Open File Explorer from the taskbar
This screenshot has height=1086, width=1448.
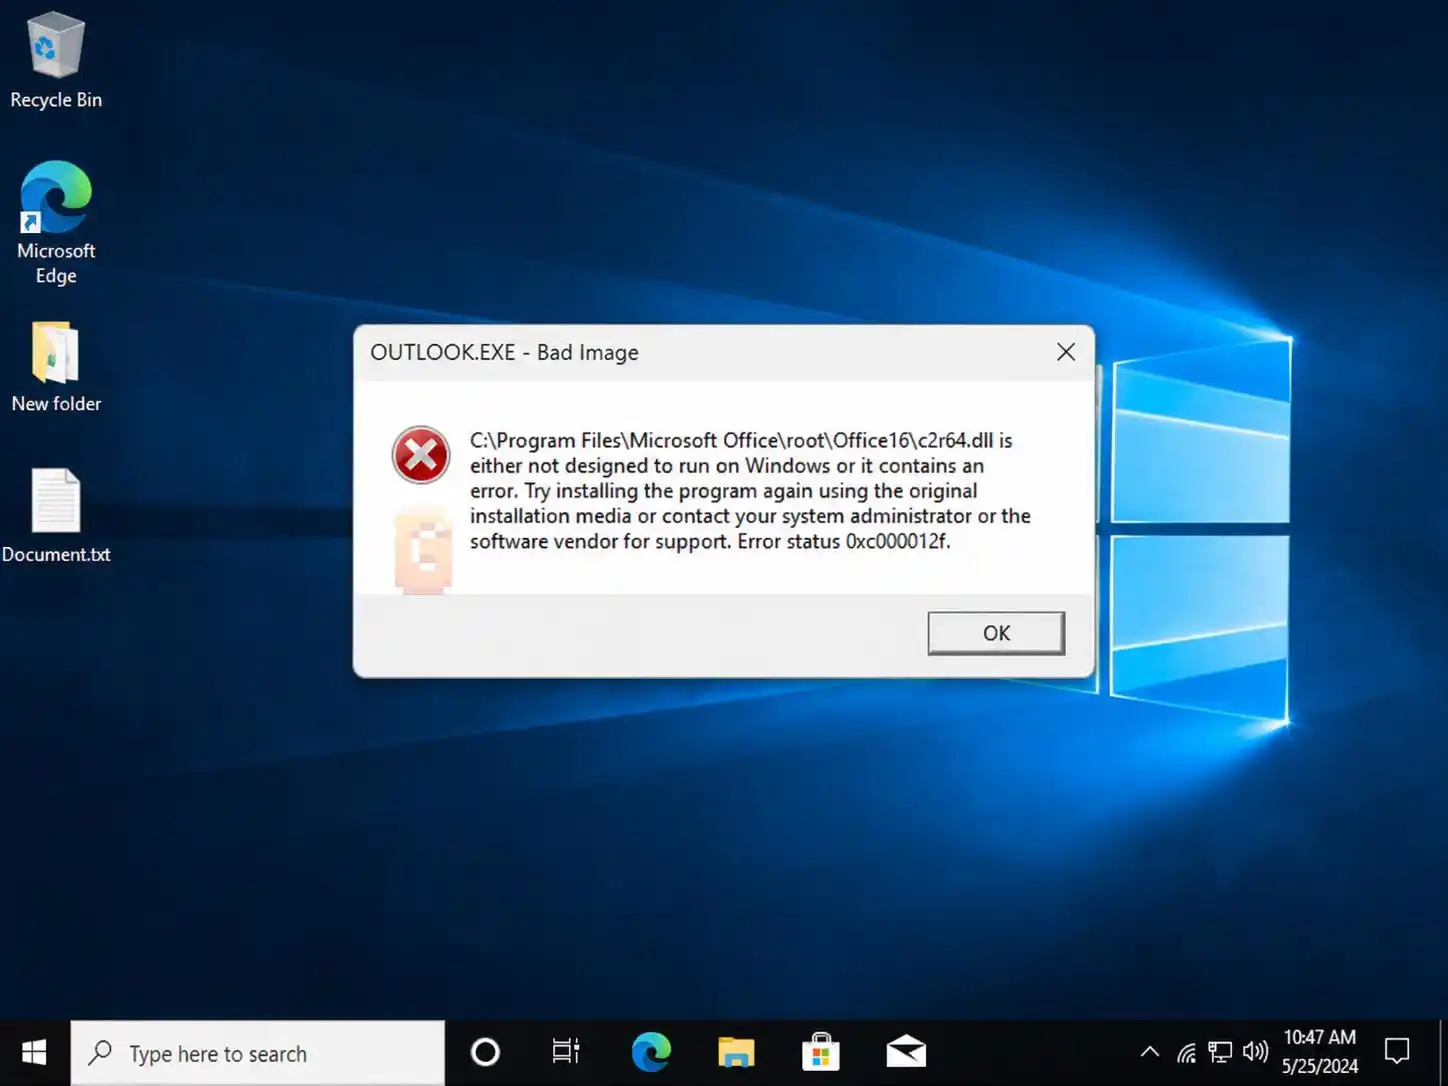pos(736,1053)
